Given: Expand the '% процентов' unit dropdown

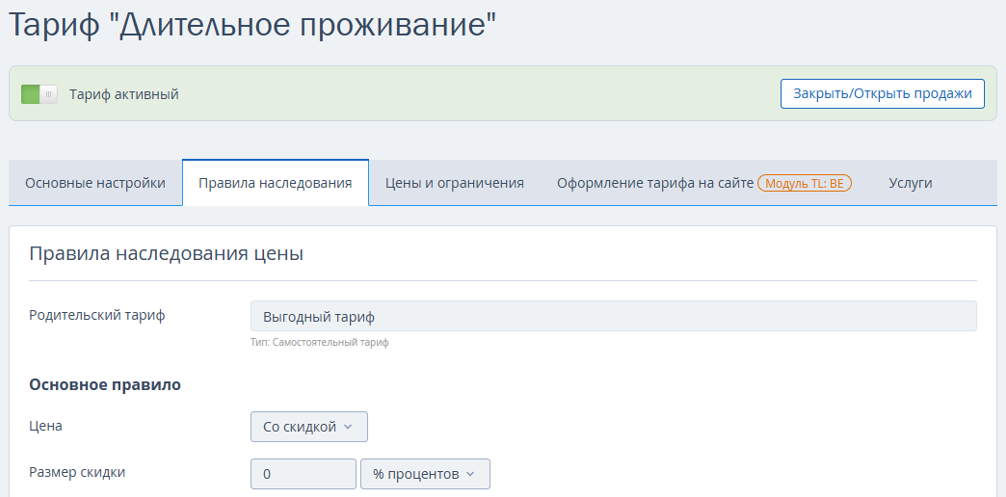Looking at the screenshot, I should (425, 474).
